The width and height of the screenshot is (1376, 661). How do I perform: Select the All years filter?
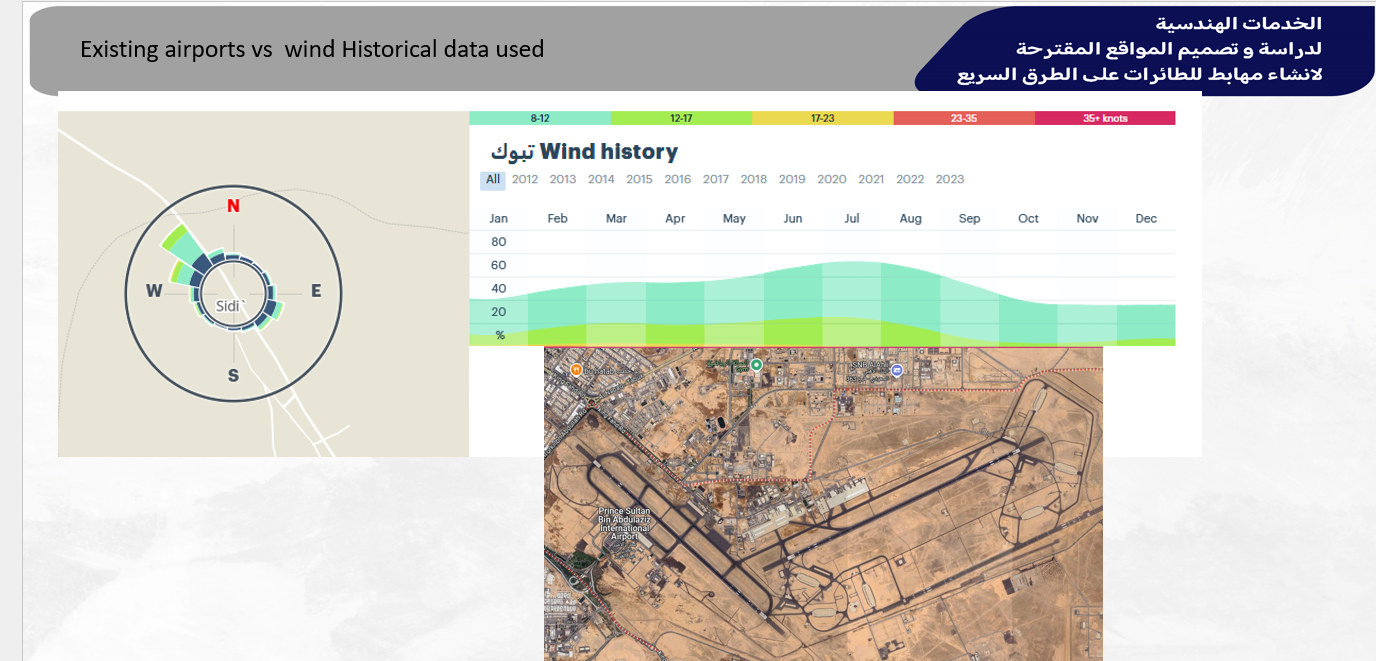point(492,180)
